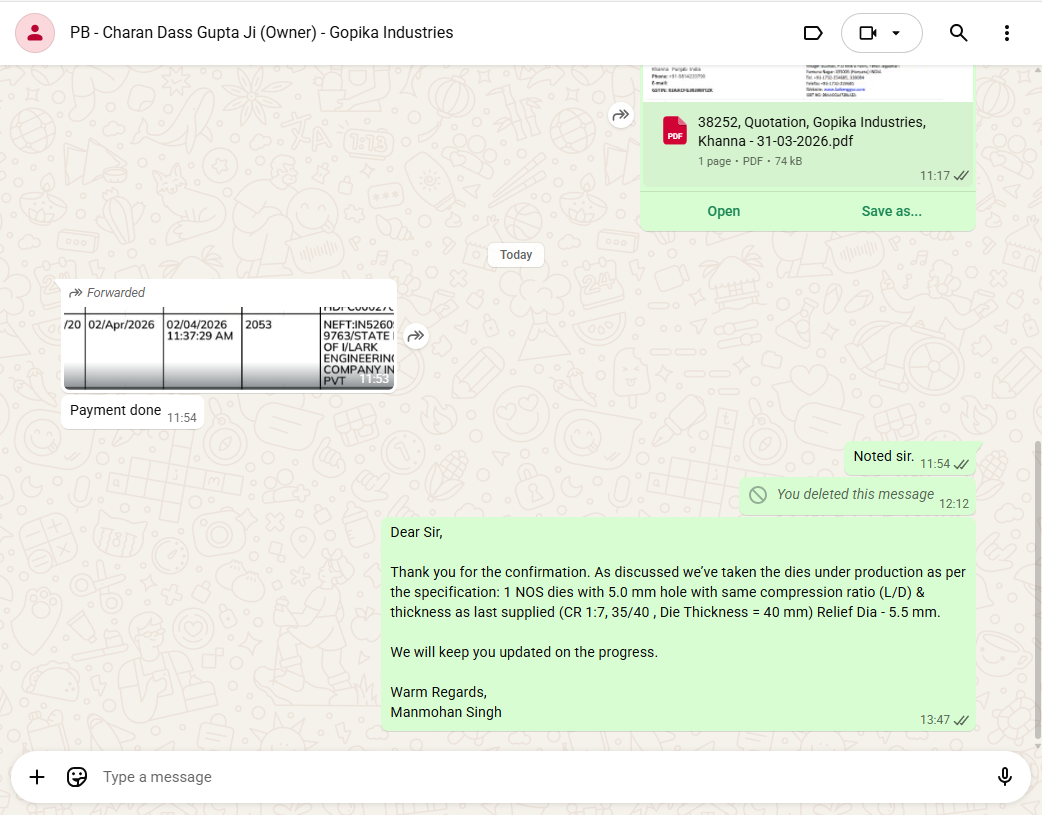1042x815 pixels.
Task: Expand the video call dropdown arrow
Action: [x=896, y=33]
